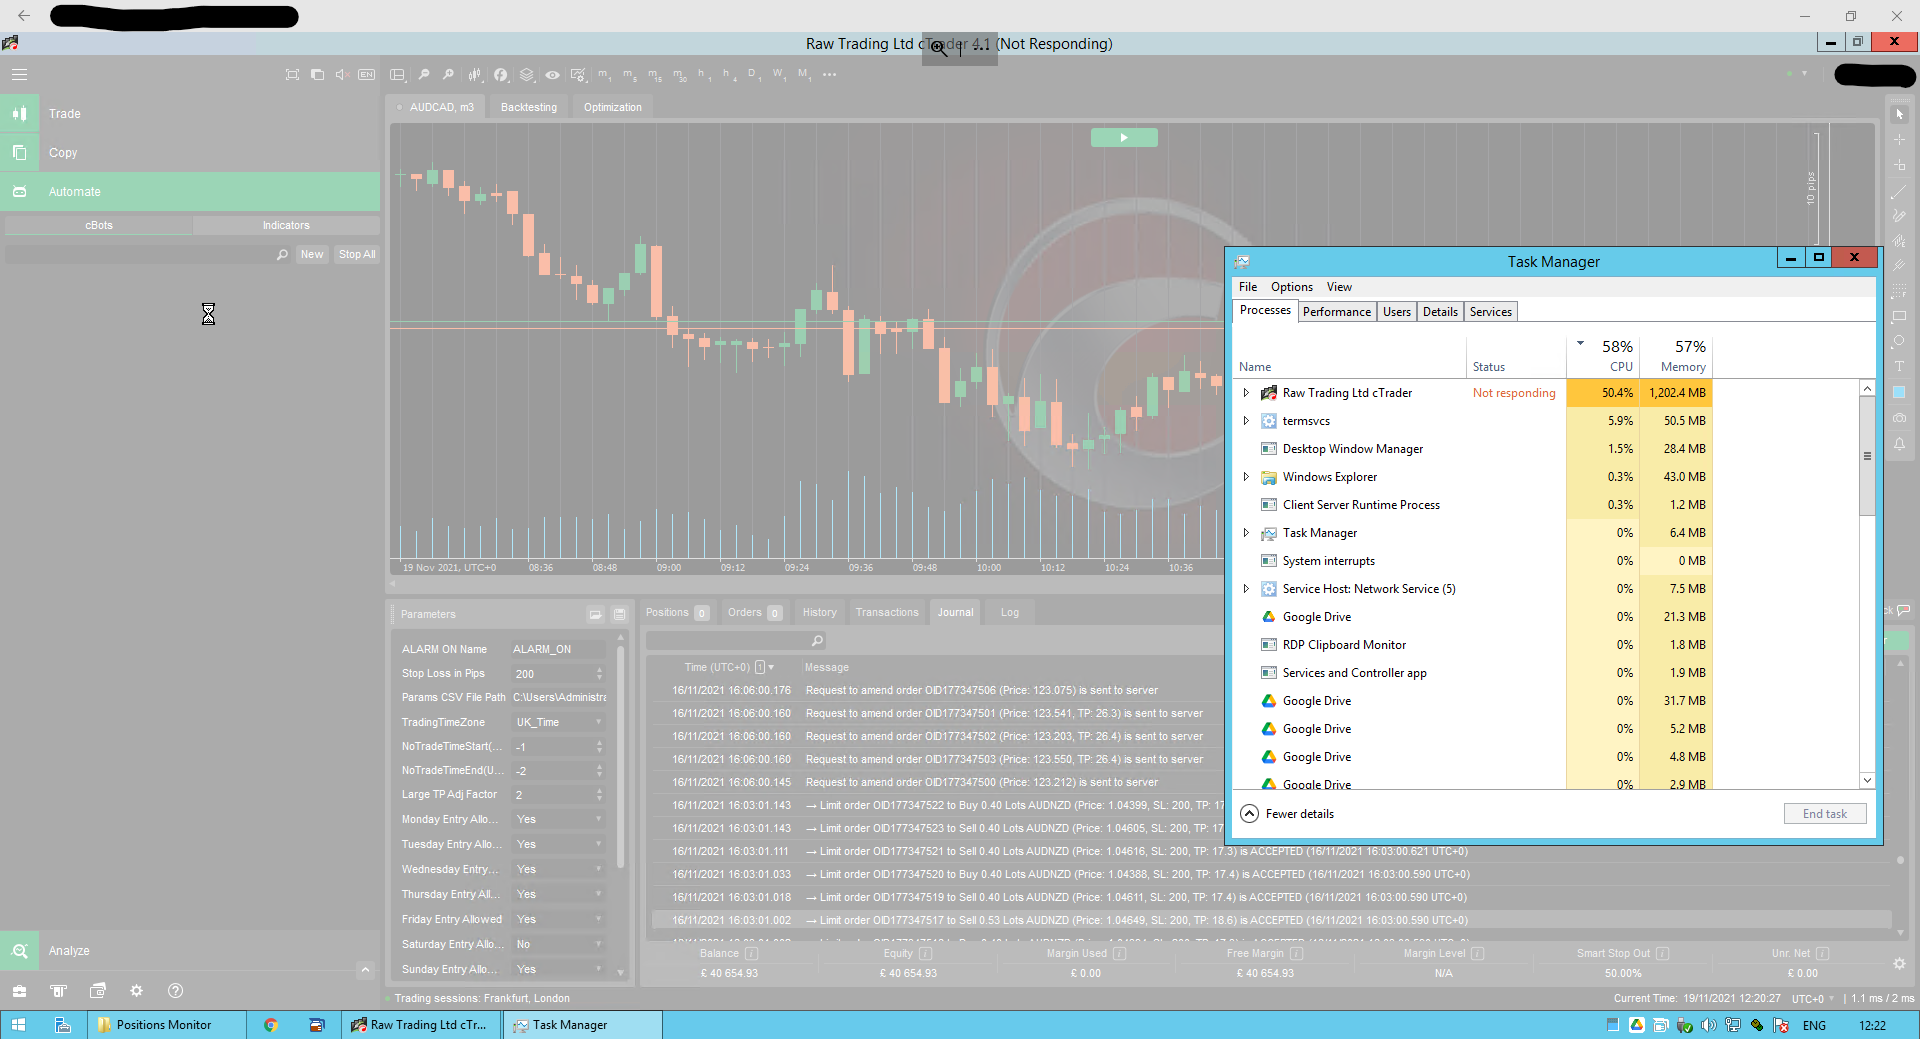Expand Service Host Network Service row
Viewport: 1920px width, 1039px height.
(1246, 589)
